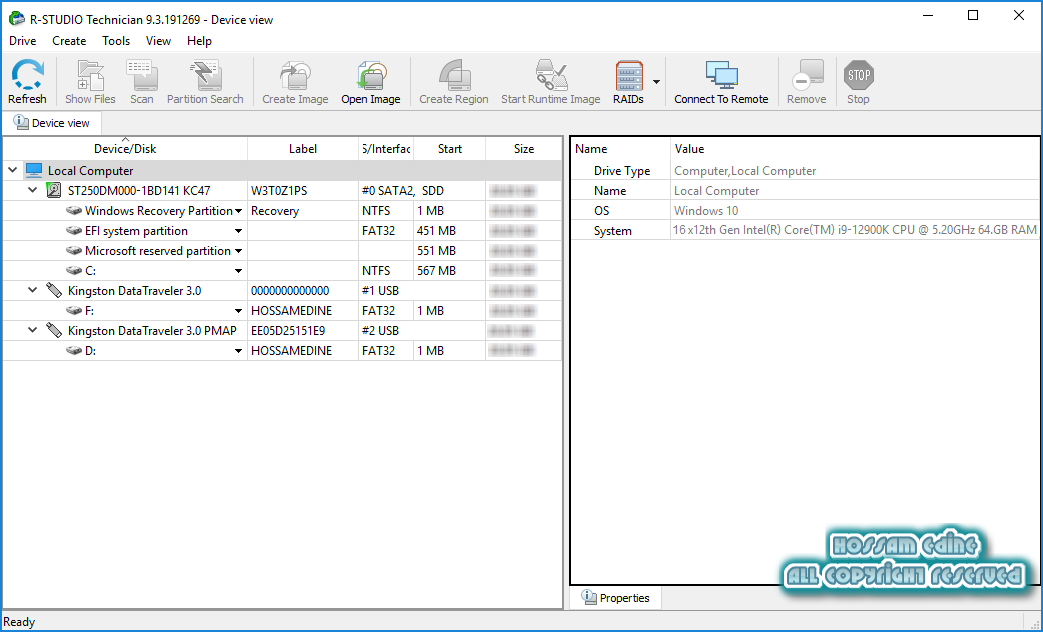This screenshot has width=1043, height=632.
Task: Click the Kingston DataTraveler 3.0 USB icon
Action: pos(54,291)
